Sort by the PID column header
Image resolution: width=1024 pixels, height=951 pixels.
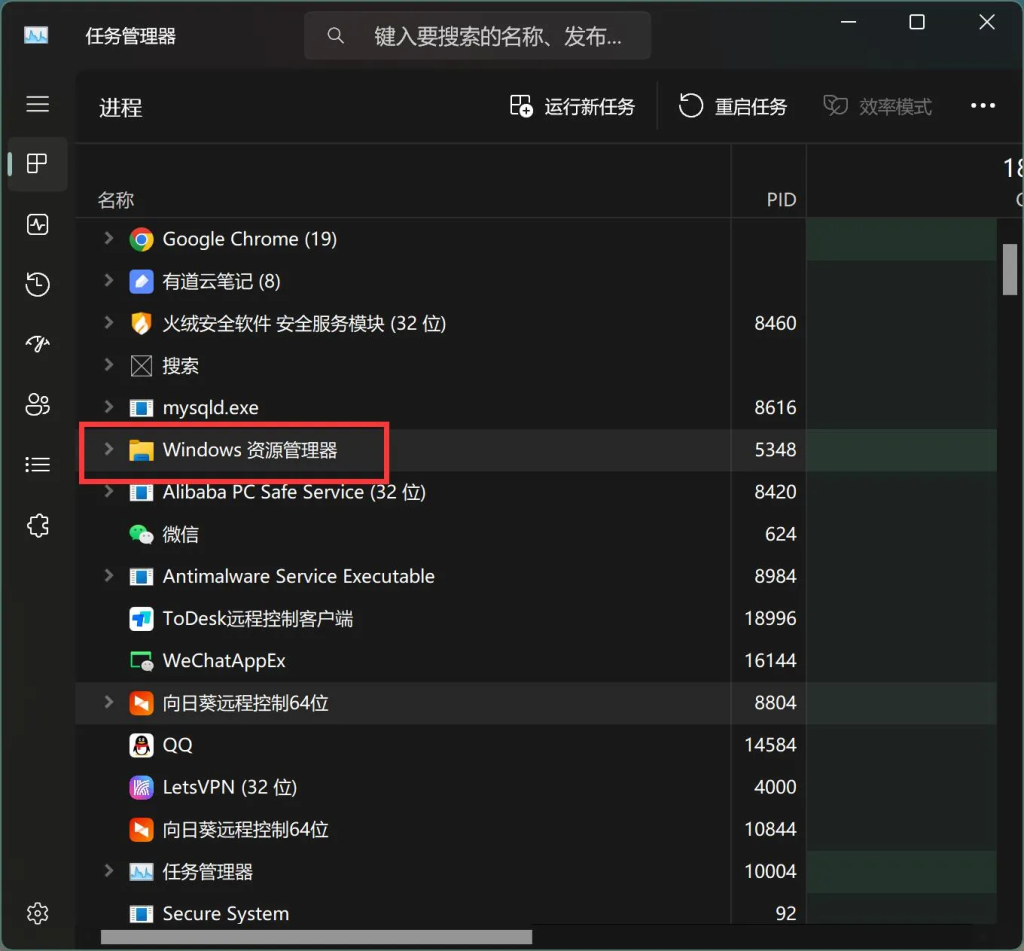click(781, 199)
